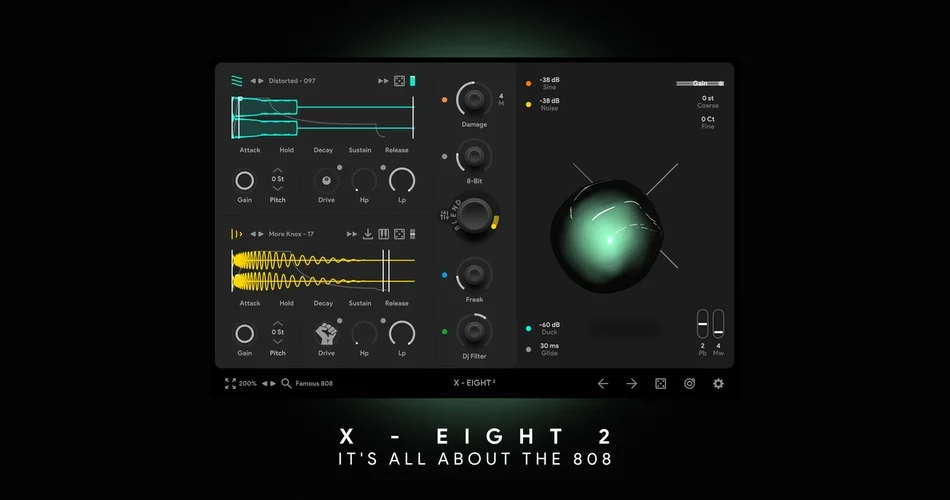Click the Mw mod wheel slider
950x500 pixels.
[718, 324]
